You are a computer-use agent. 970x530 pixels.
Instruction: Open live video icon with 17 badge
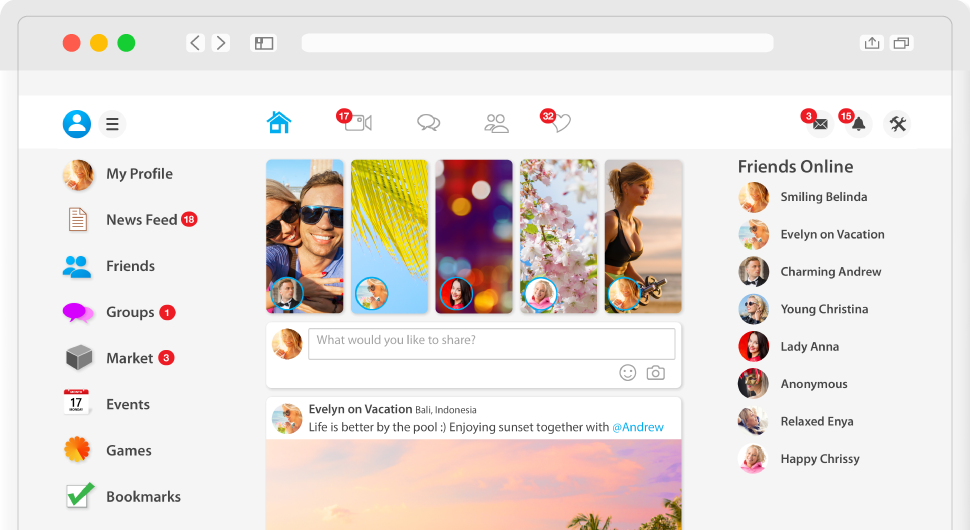(x=357, y=123)
